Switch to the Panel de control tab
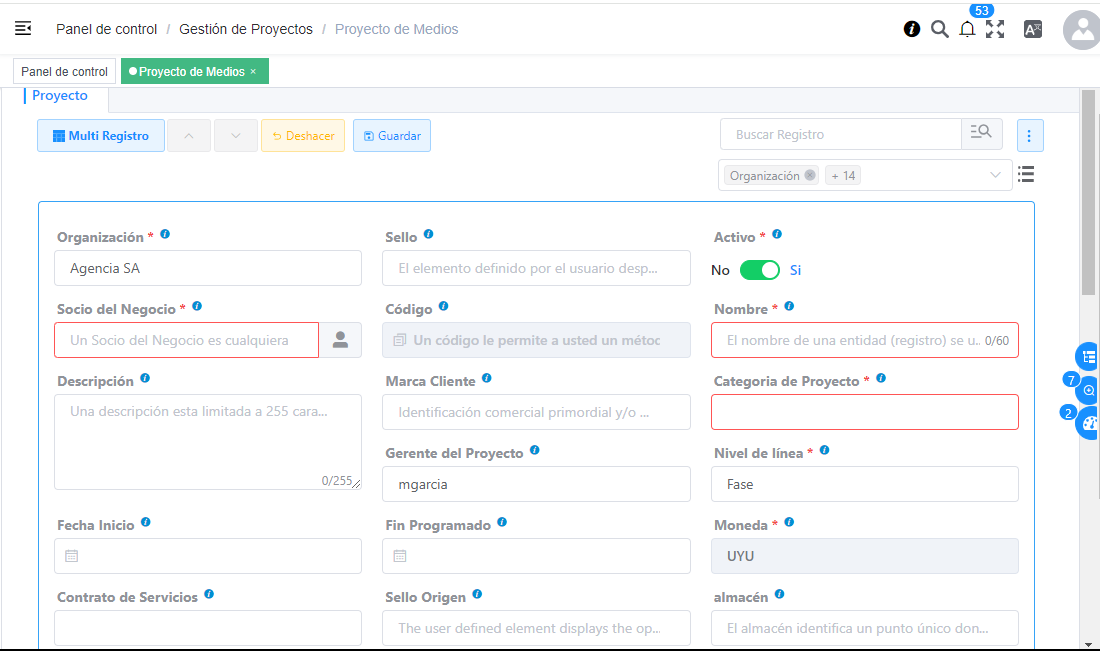The width and height of the screenshot is (1100, 651). pos(65,72)
